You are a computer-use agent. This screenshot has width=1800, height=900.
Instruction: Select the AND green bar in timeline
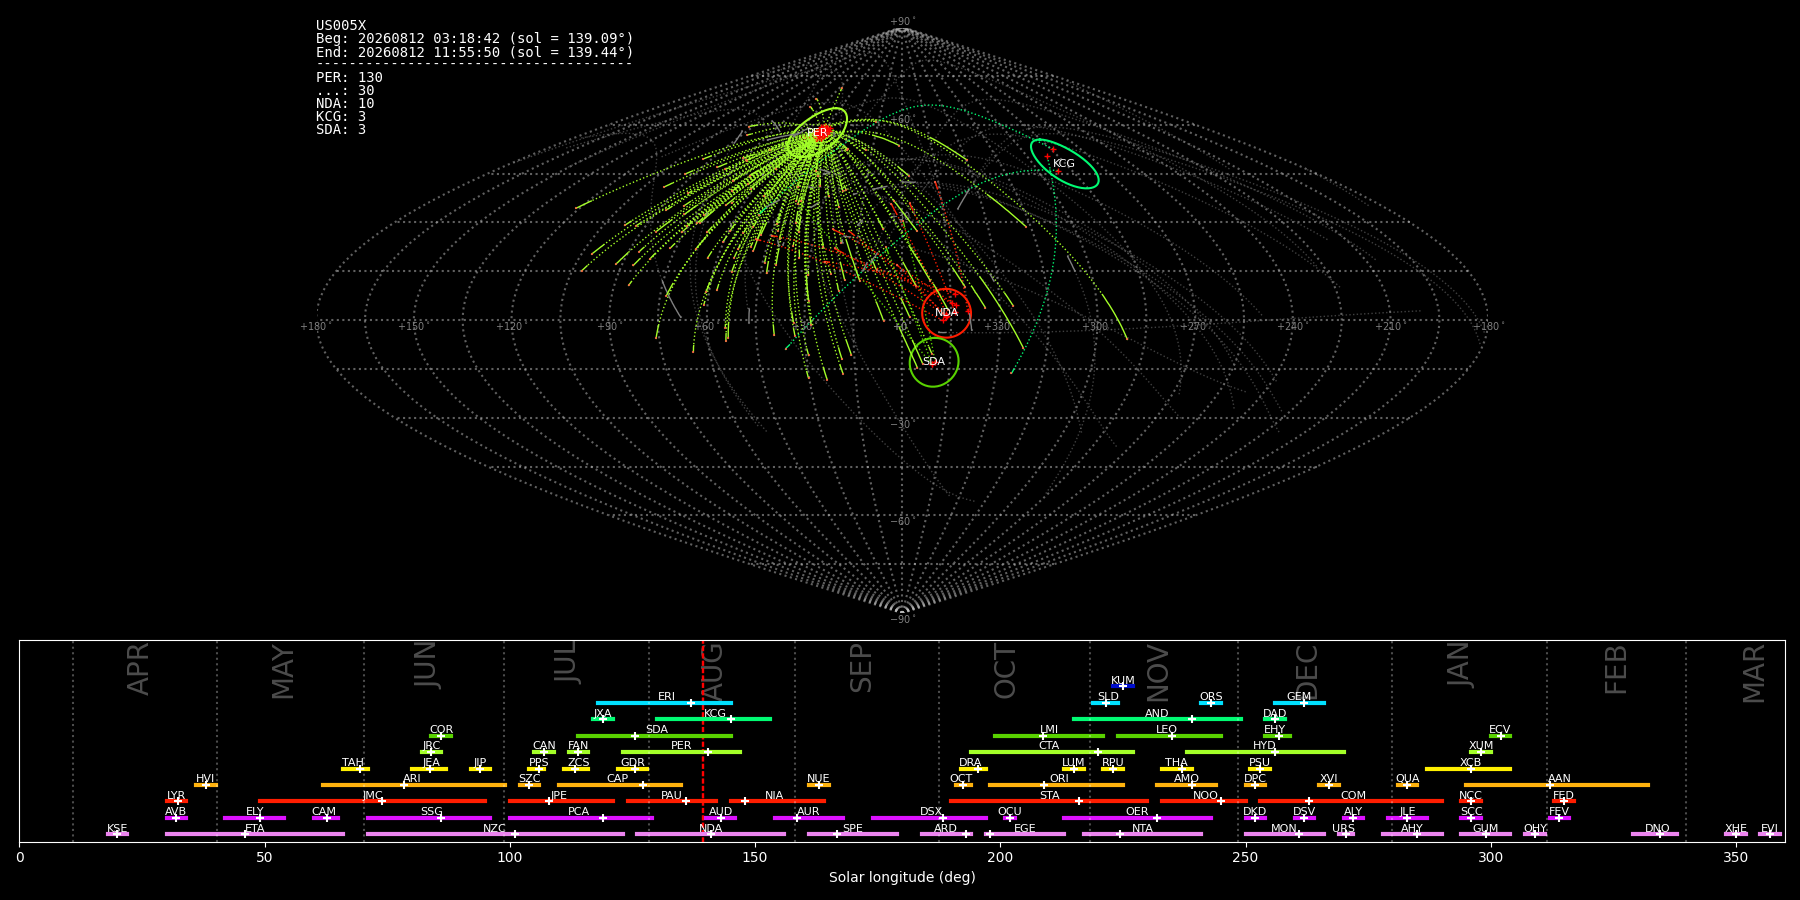coord(1157,719)
